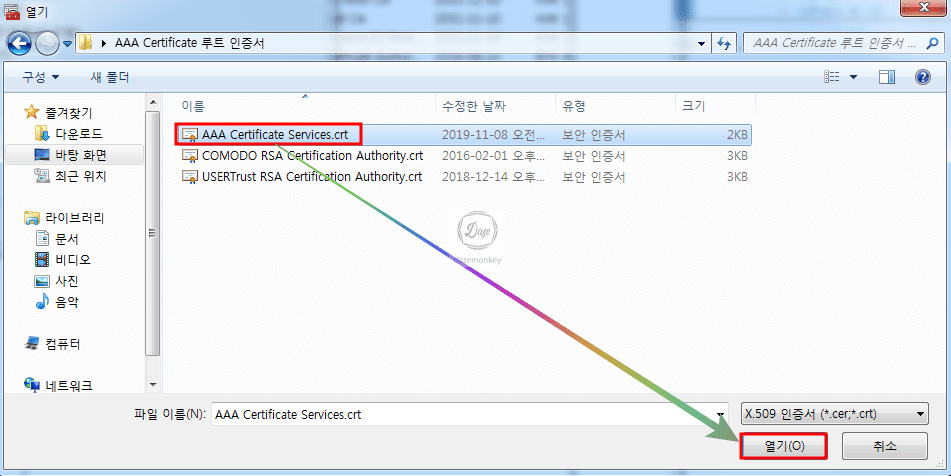Click the refresh button beside address bar
The width and height of the screenshot is (951, 476).
(x=723, y=44)
